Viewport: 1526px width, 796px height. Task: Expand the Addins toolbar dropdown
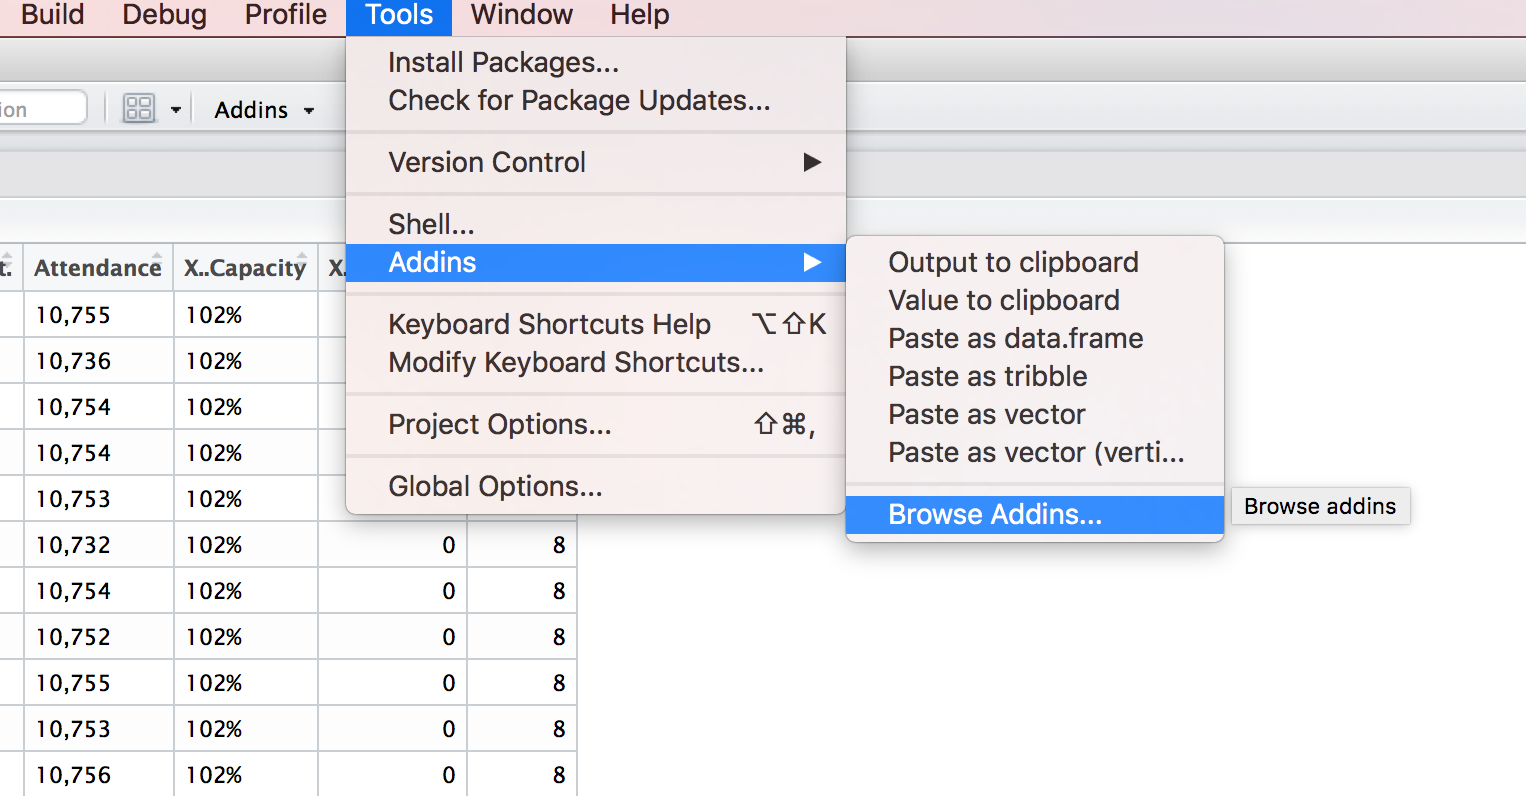pyautogui.click(x=265, y=110)
